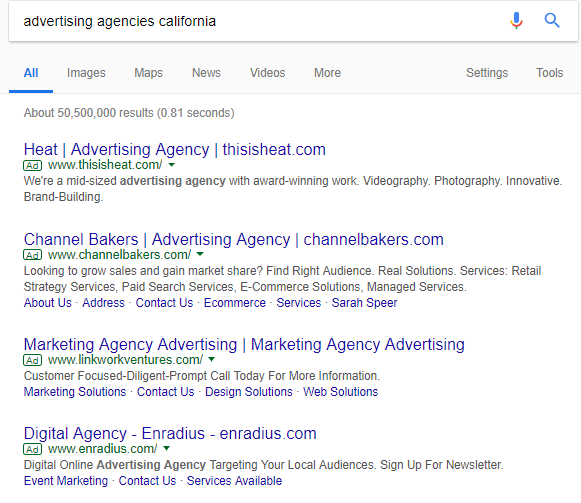The height and width of the screenshot is (503, 581).
Task: Expand the dropdown arrow beside www.channelbakers.com
Action: 200,255
